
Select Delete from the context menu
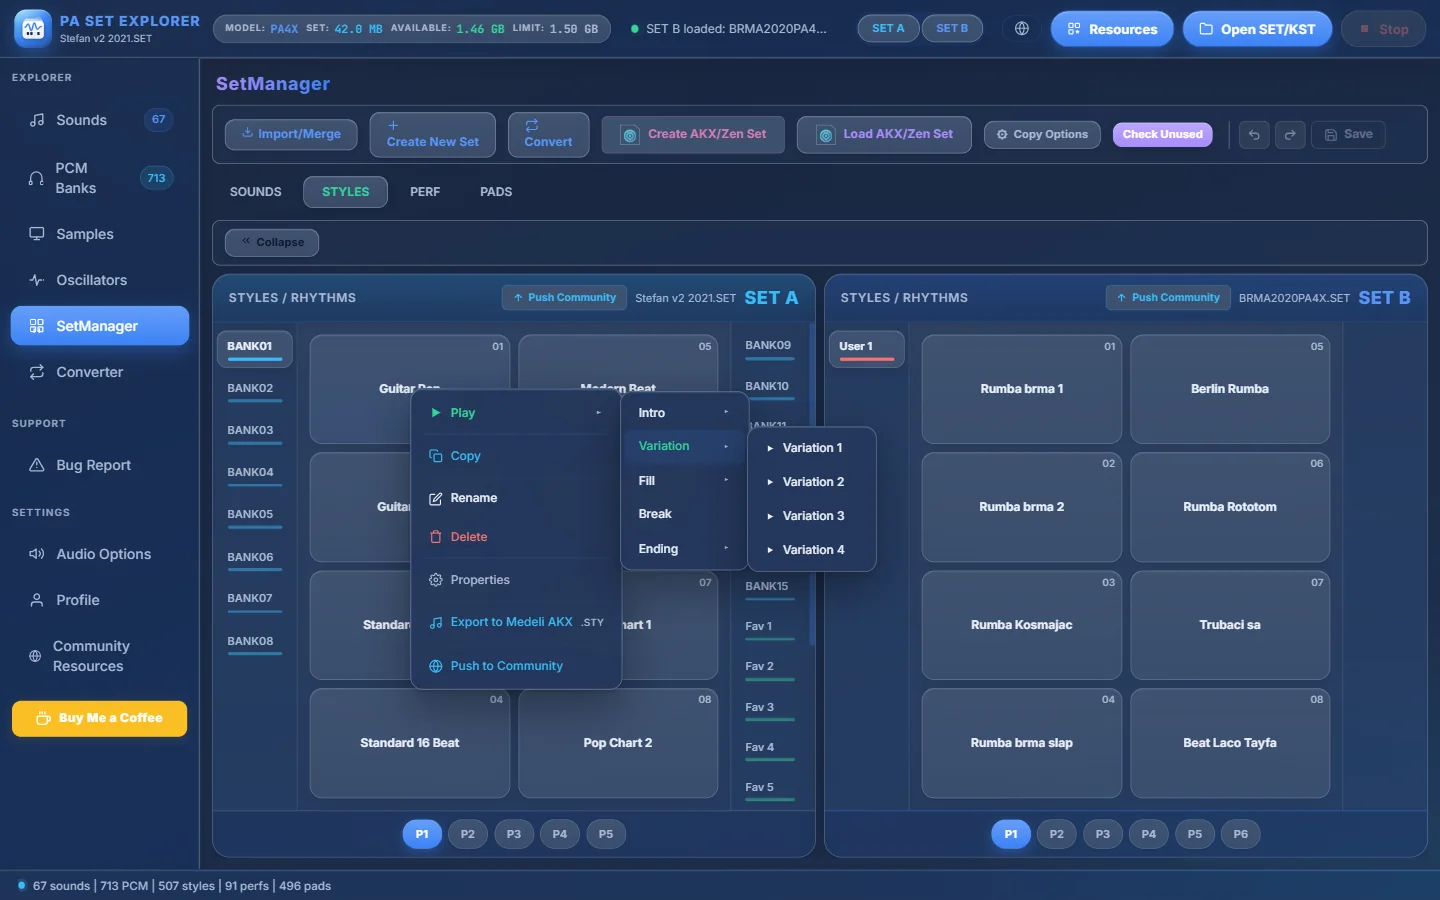516,537
